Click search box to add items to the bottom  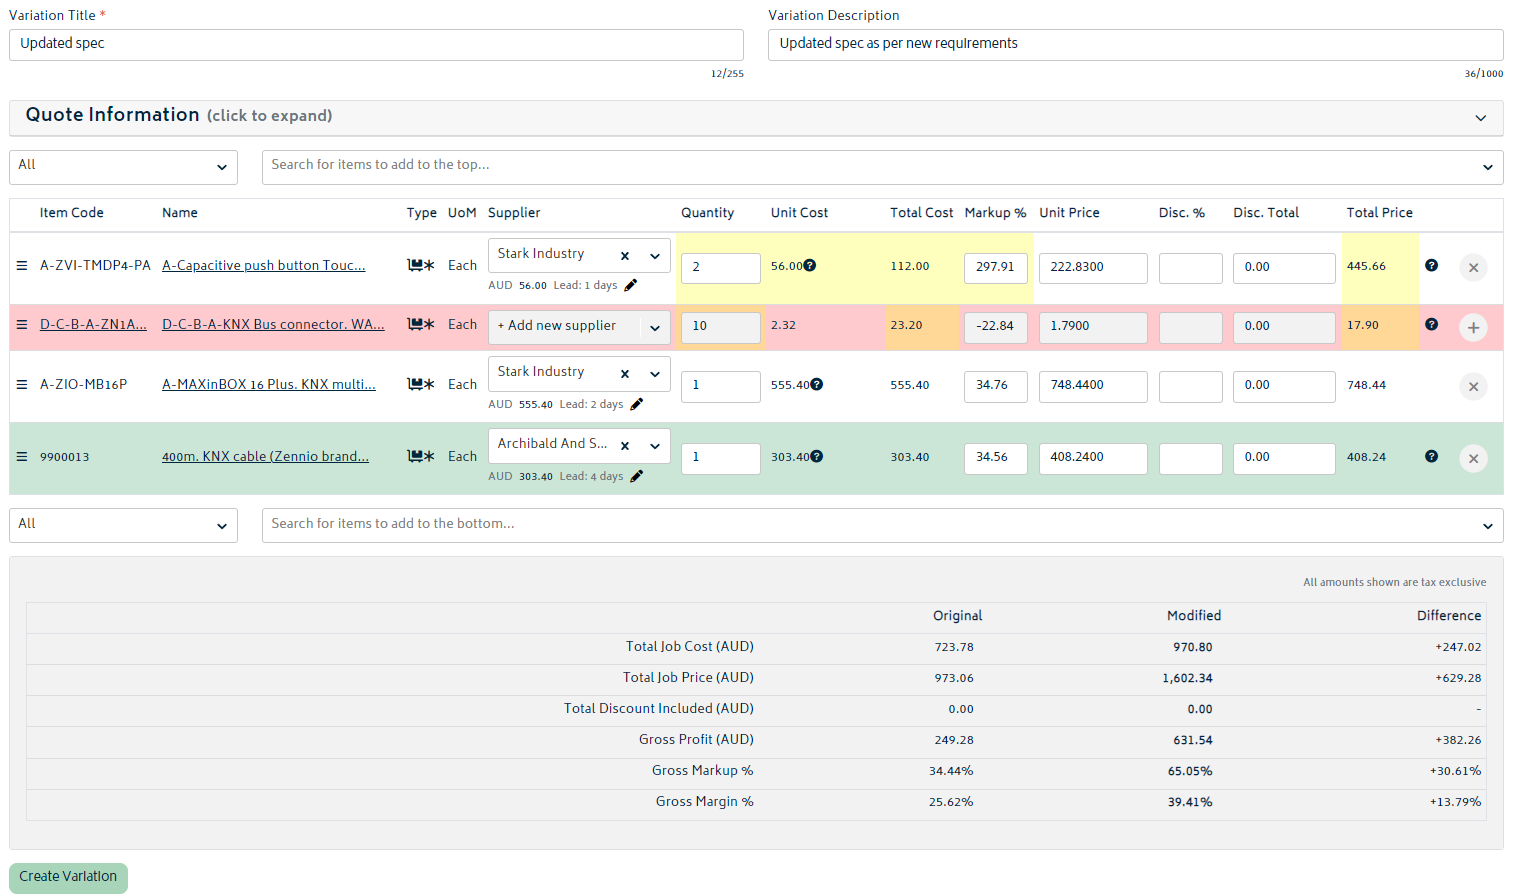point(870,525)
